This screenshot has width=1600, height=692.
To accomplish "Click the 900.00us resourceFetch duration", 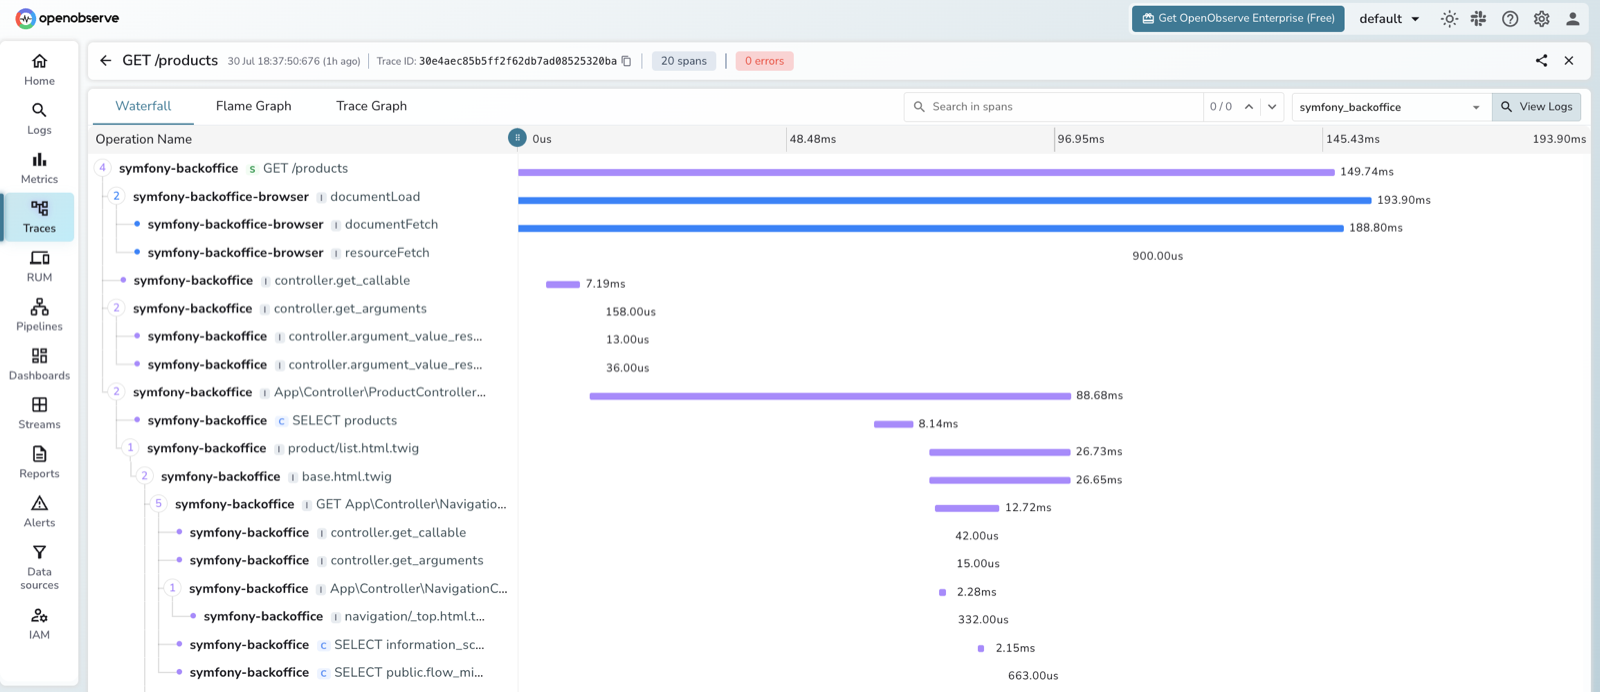I will click(1157, 256).
